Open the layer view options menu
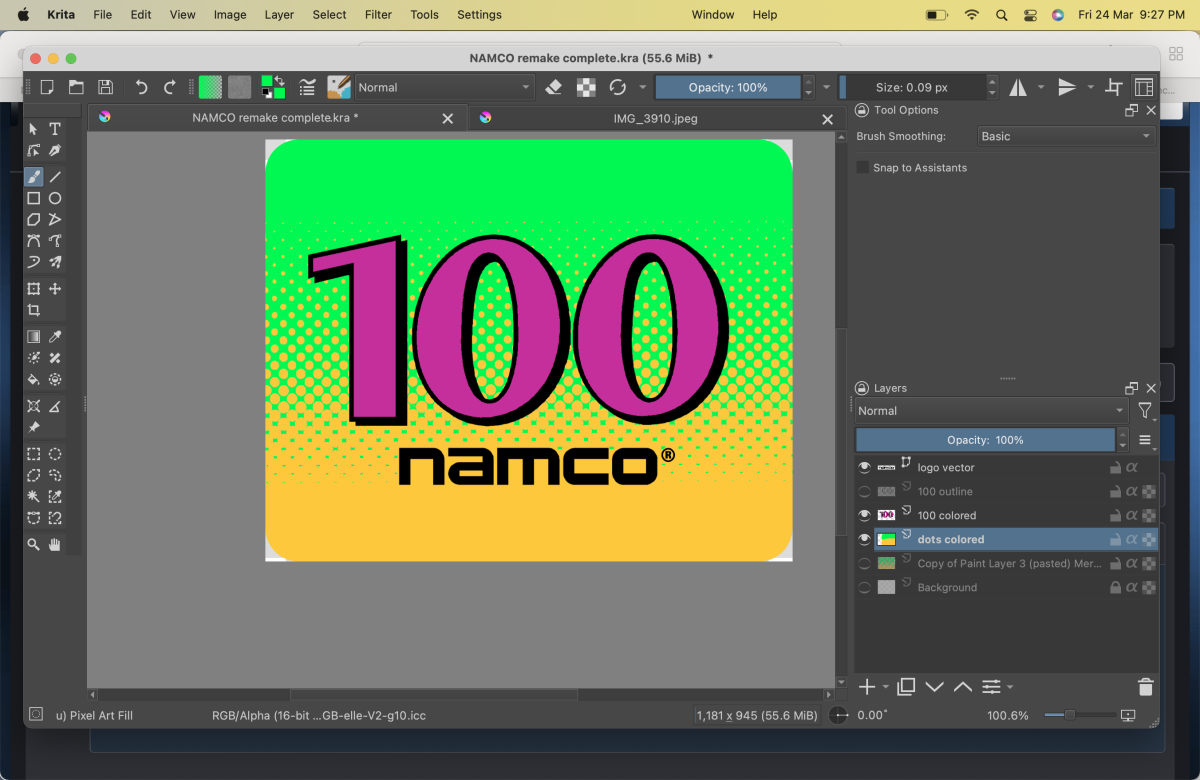This screenshot has height=780, width=1200. click(x=1145, y=440)
